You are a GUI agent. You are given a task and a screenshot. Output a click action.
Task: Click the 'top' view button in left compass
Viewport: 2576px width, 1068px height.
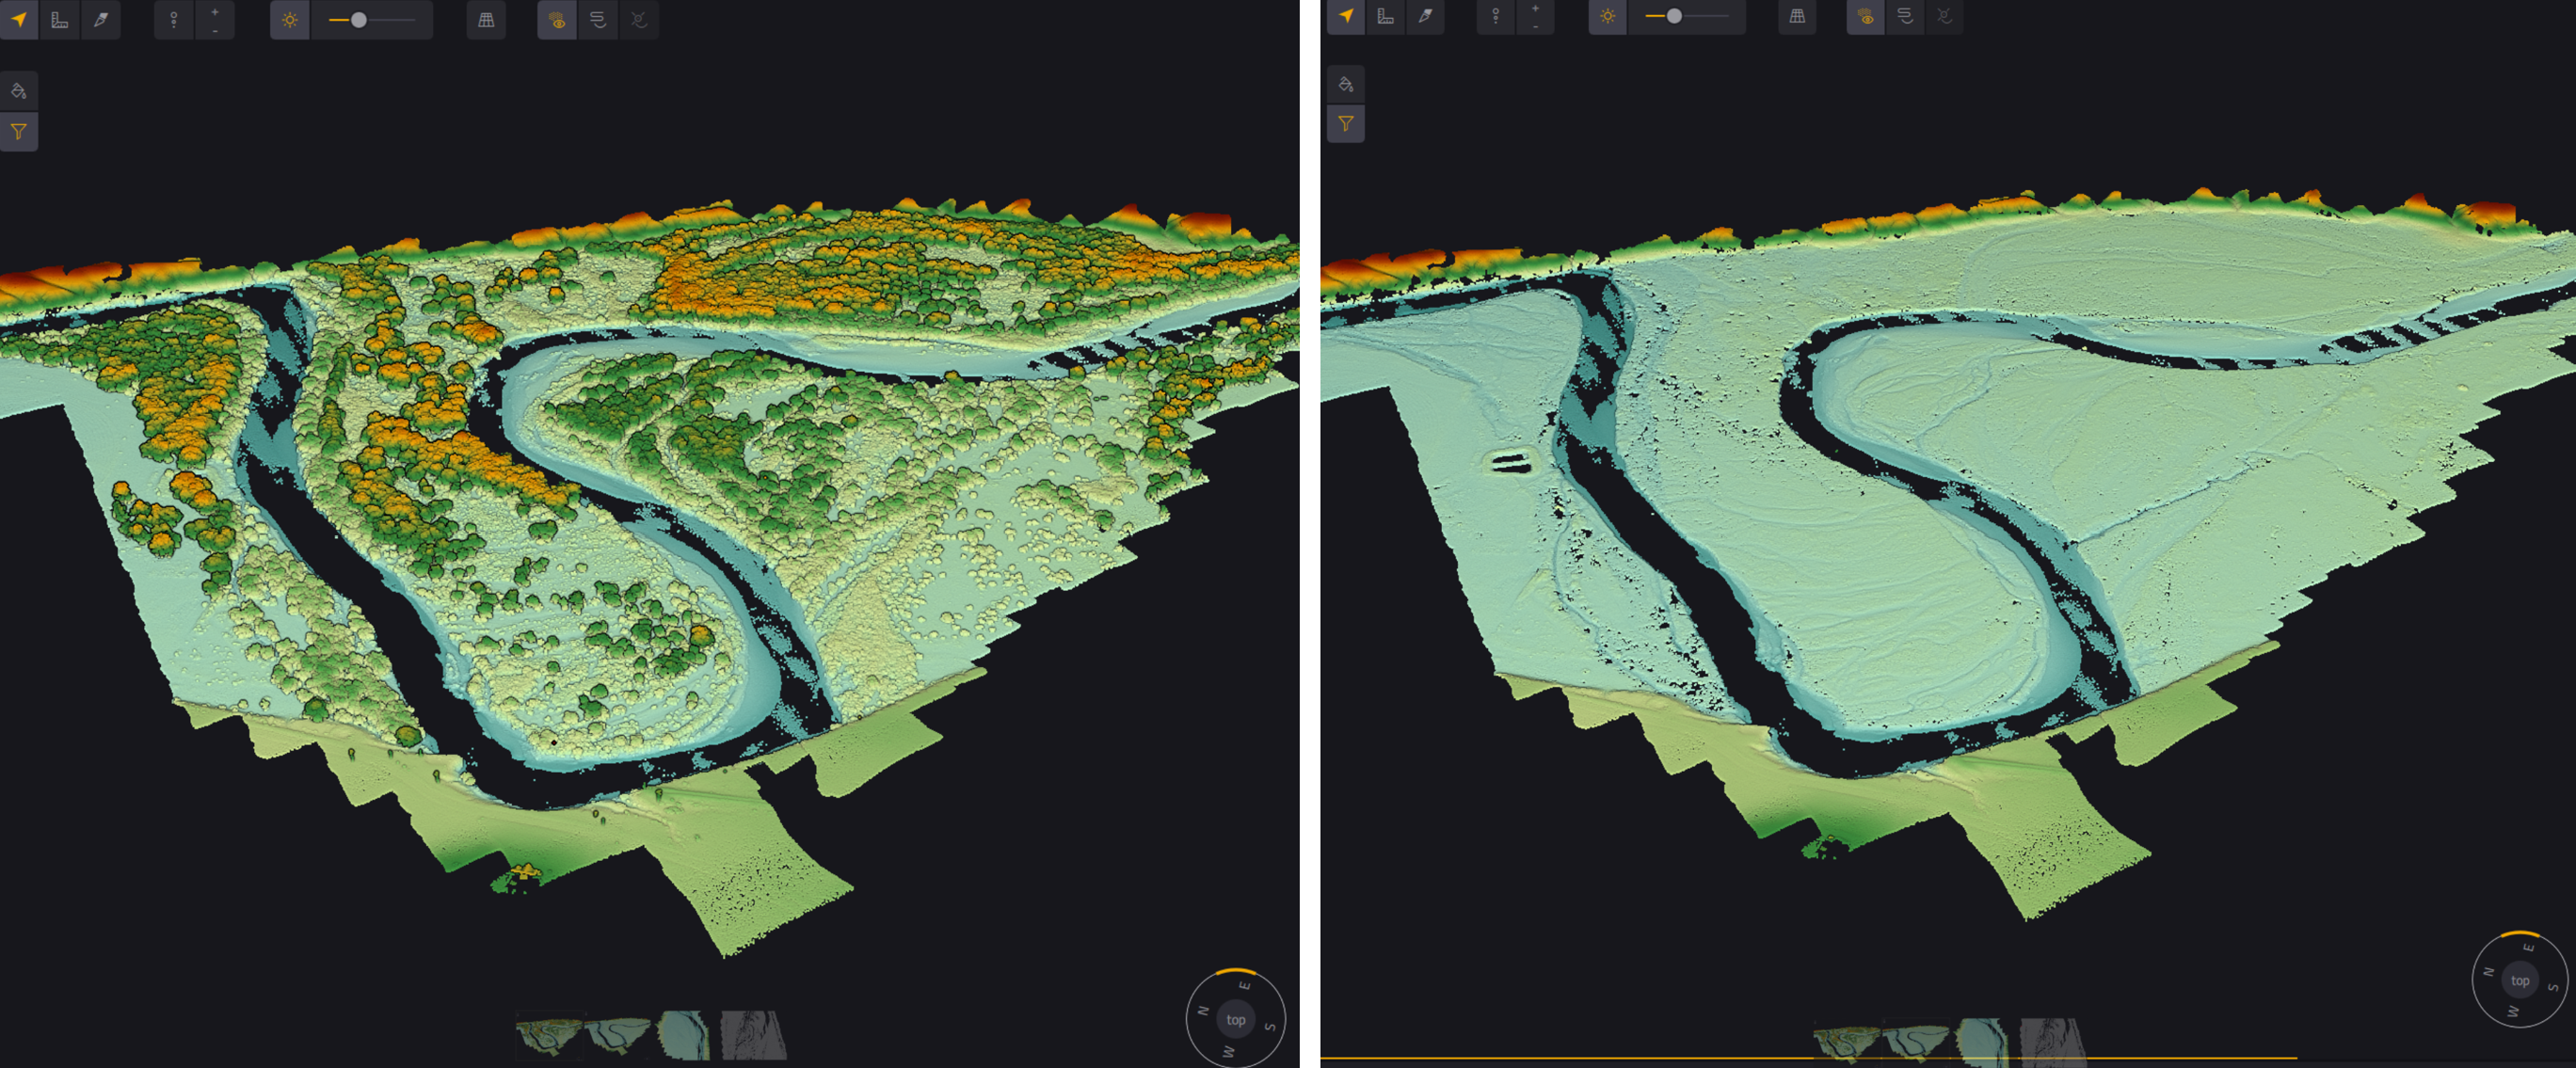pyautogui.click(x=1236, y=1020)
